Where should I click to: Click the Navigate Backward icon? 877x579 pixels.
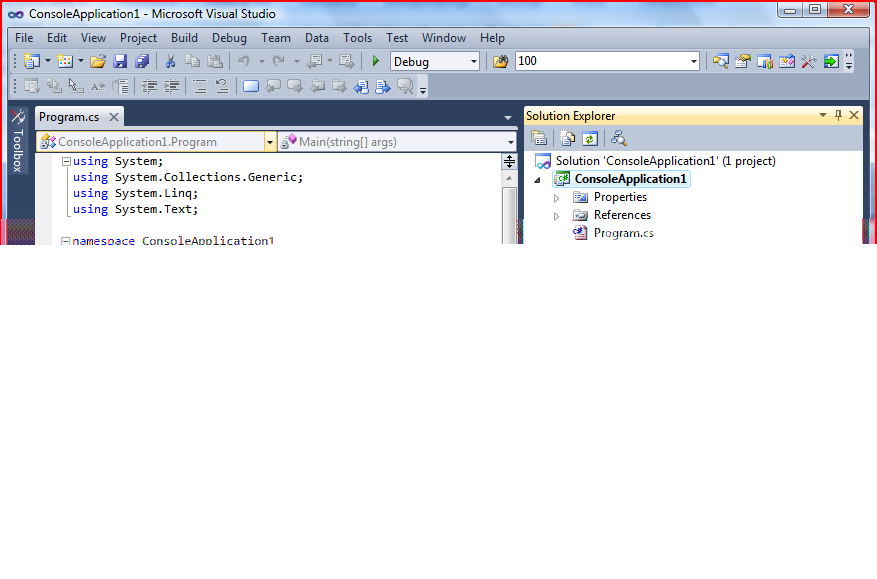[x=315, y=61]
